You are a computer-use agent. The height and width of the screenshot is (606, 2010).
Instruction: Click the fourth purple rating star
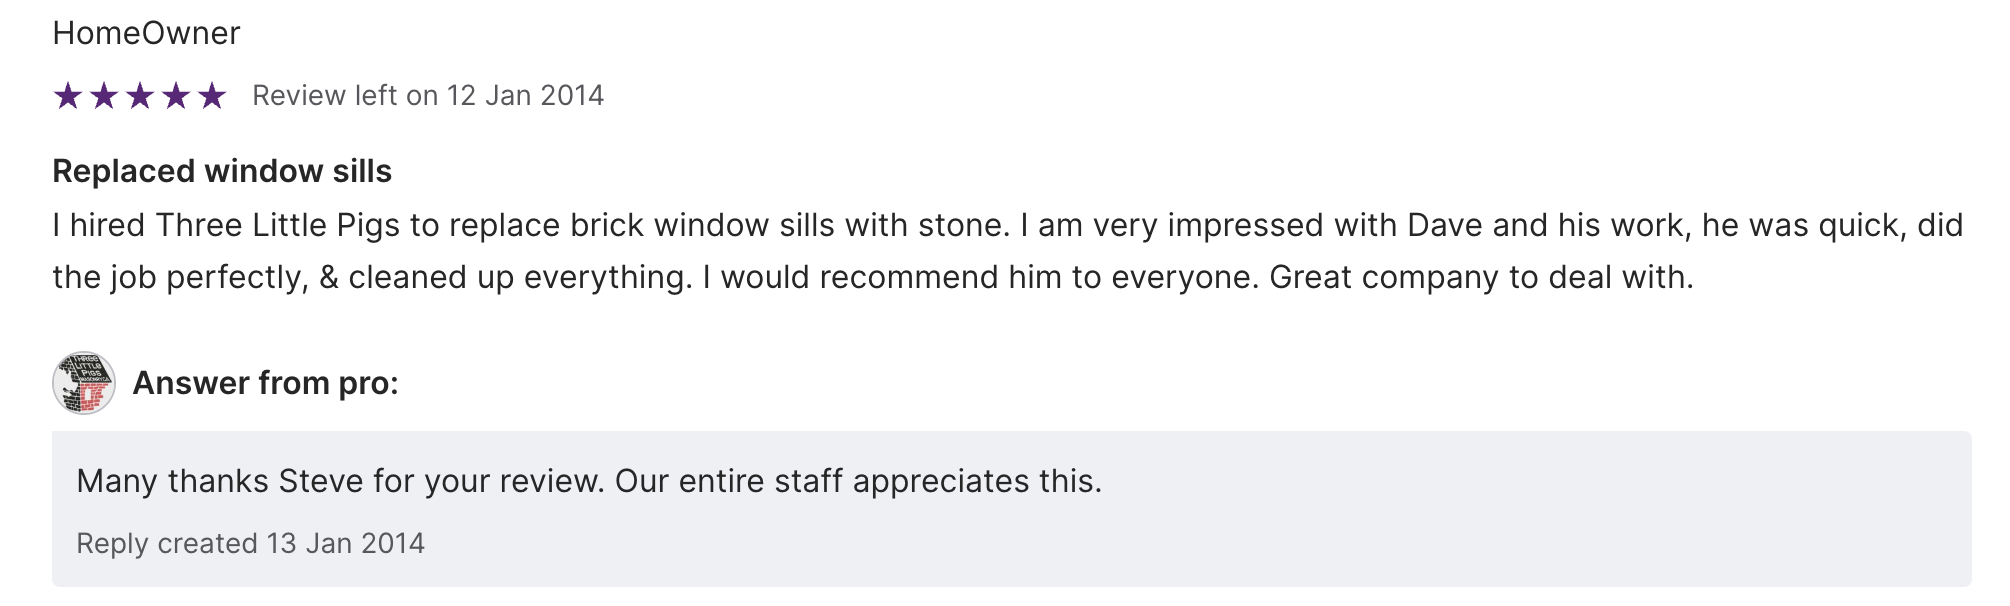(176, 96)
